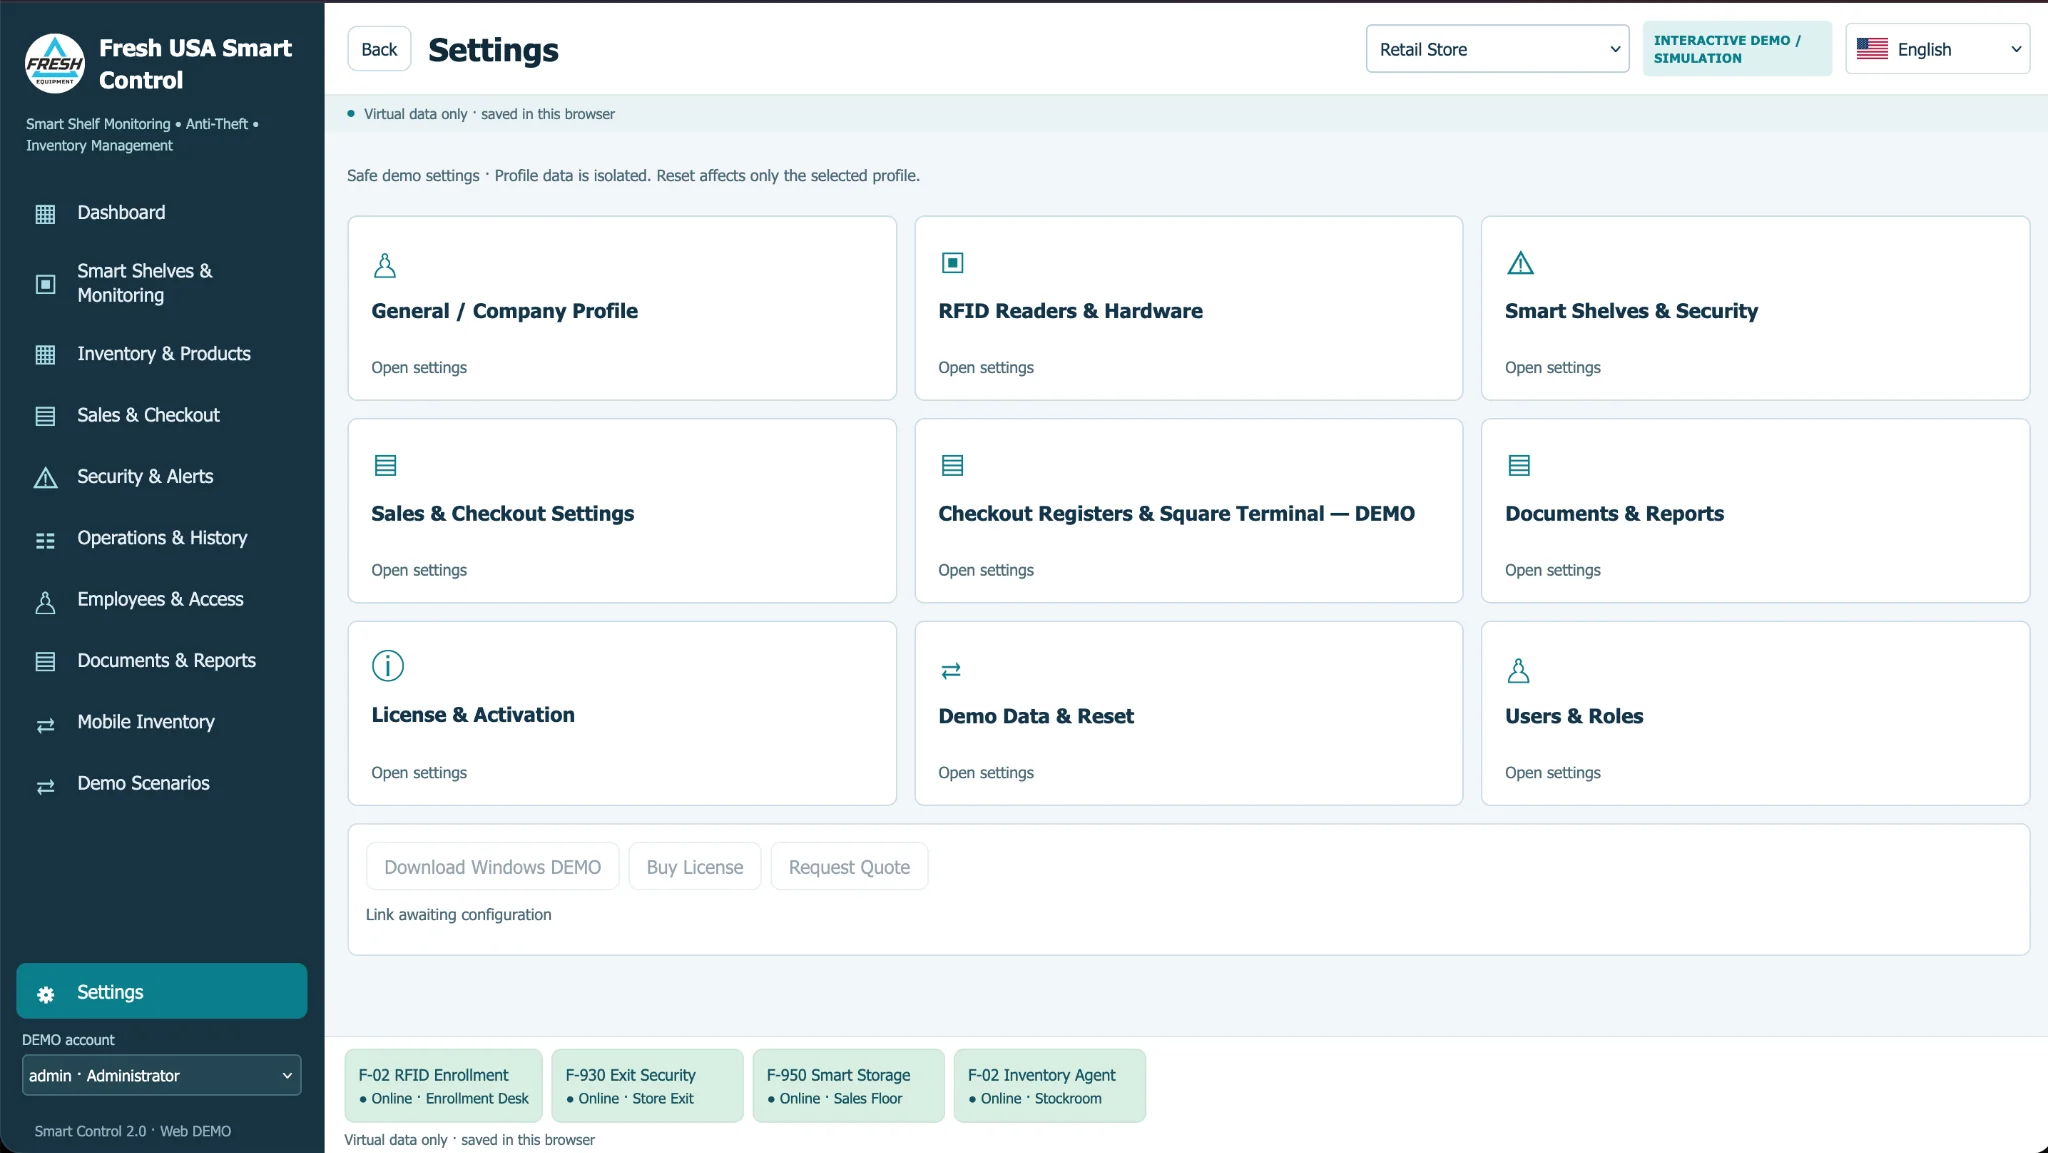Click the Dashboard grid icon in sidebar
Screen dimensions: 2048x1153
tap(45, 214)
